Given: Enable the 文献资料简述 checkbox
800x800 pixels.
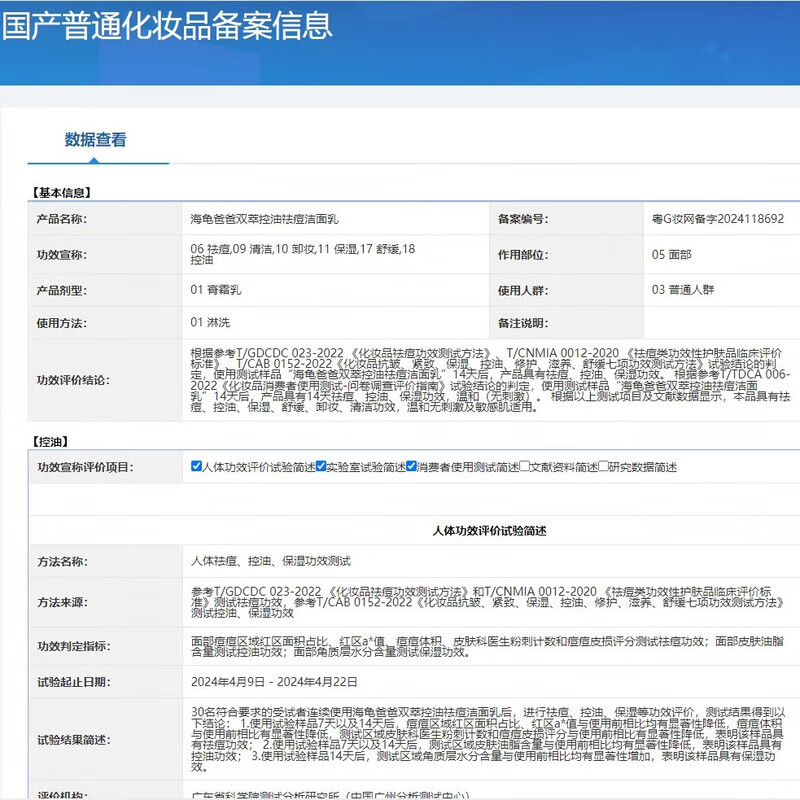Looking at the screenshot, I should pyautogui.click(x=525, y=467).
